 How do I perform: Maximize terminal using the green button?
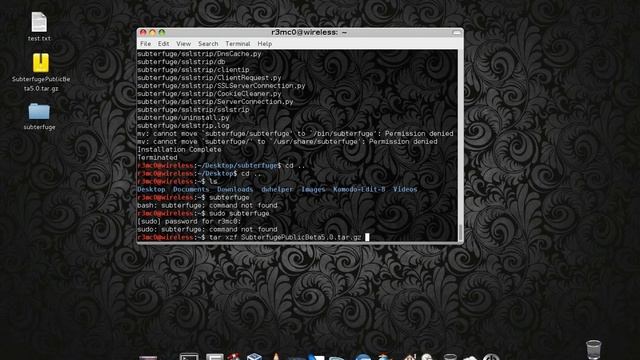(162, 33)
